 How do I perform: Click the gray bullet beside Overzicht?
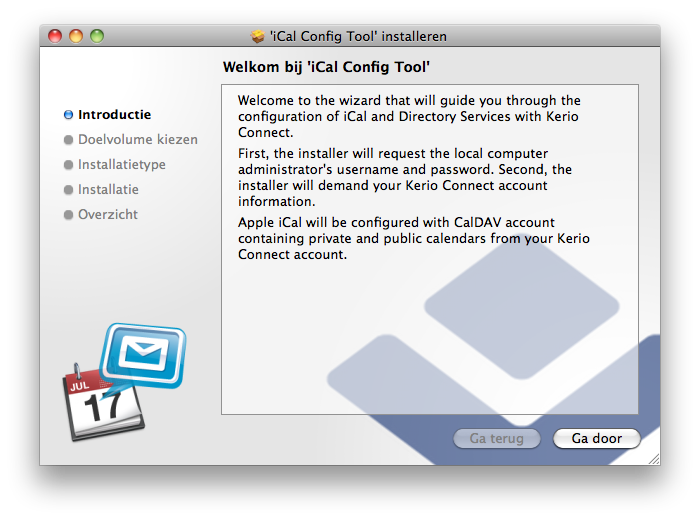68,215
